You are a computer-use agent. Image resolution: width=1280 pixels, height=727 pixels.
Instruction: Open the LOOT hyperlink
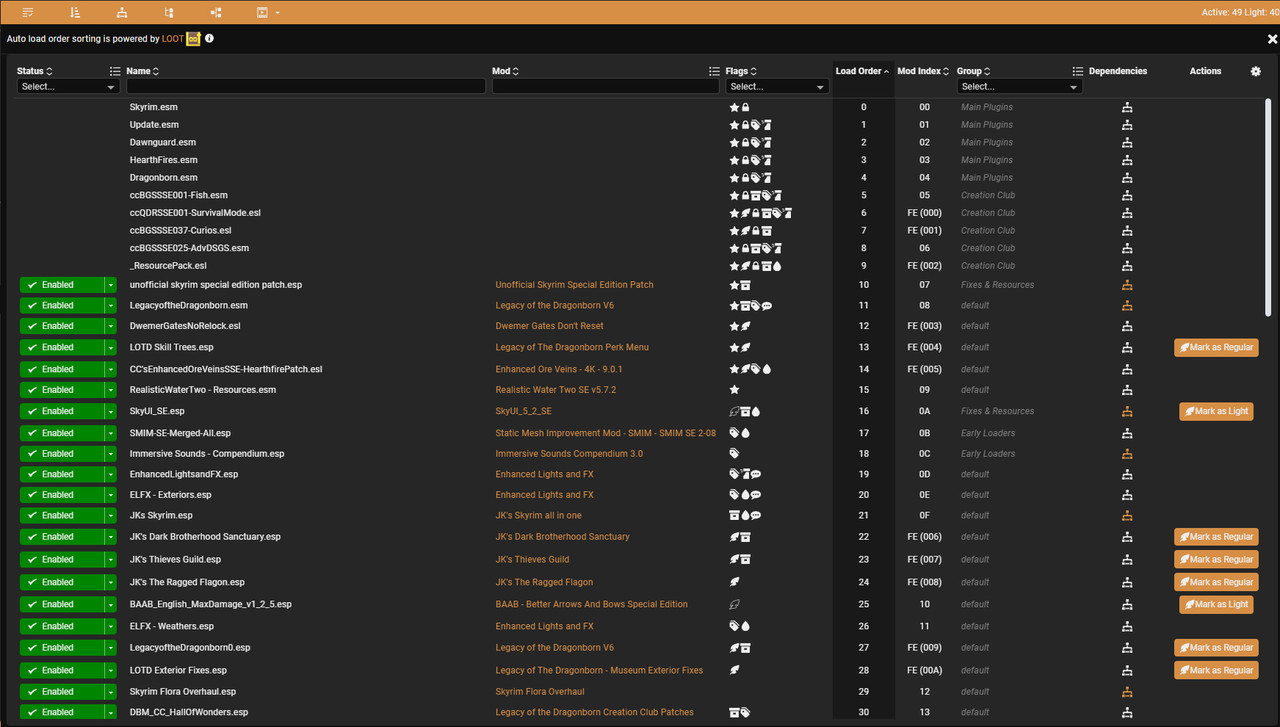[x=173, y=39]
